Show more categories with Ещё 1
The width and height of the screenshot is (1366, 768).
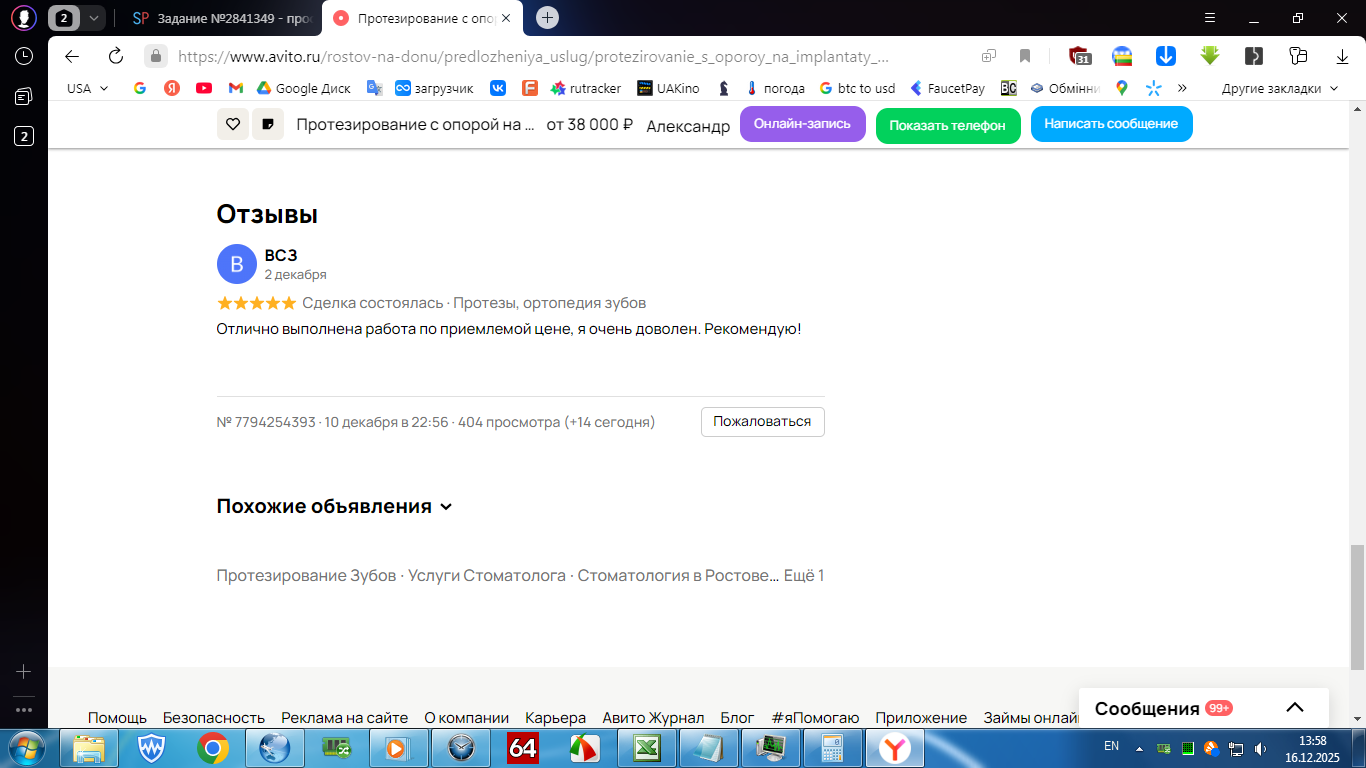coord(804,576)
